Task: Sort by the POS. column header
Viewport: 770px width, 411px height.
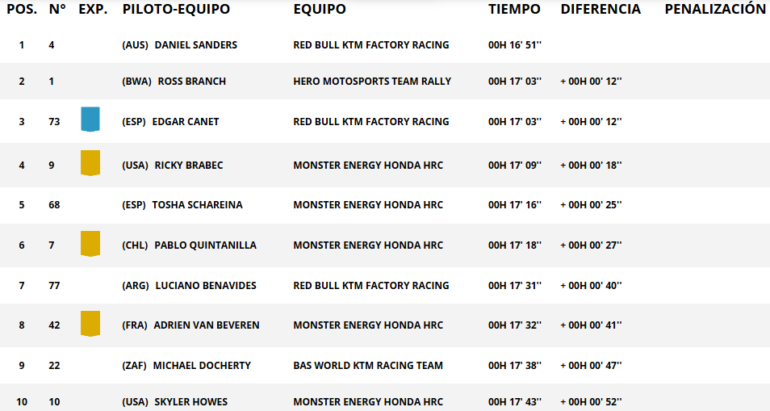Action: point(22,9)
